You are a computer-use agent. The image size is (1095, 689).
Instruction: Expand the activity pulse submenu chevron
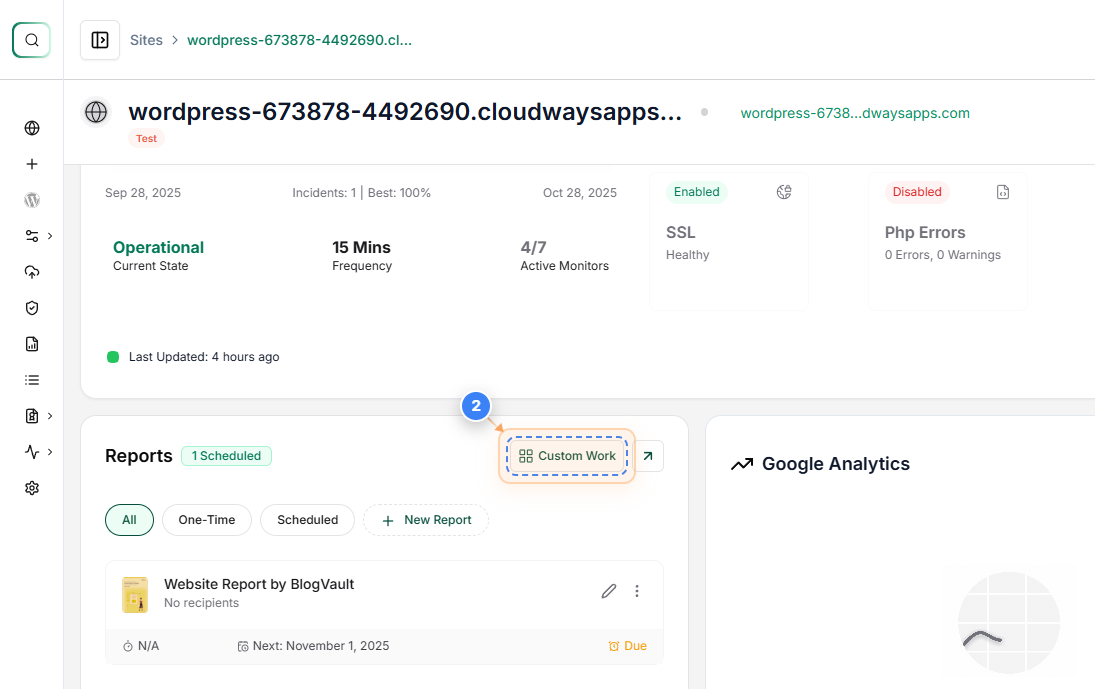click(x=50, y=452)
